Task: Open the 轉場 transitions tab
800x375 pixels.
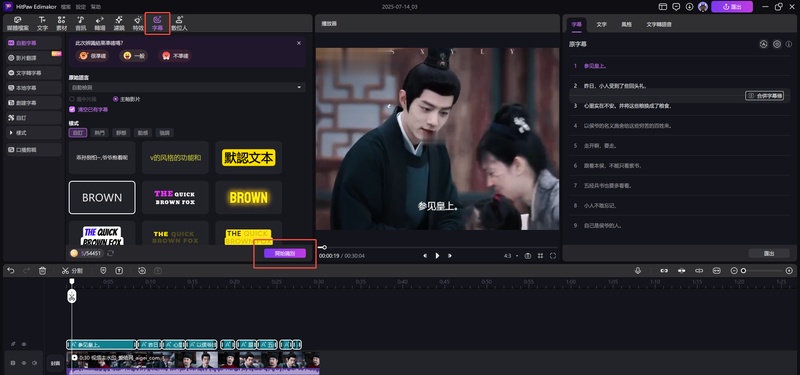Action: coord(100,23)
